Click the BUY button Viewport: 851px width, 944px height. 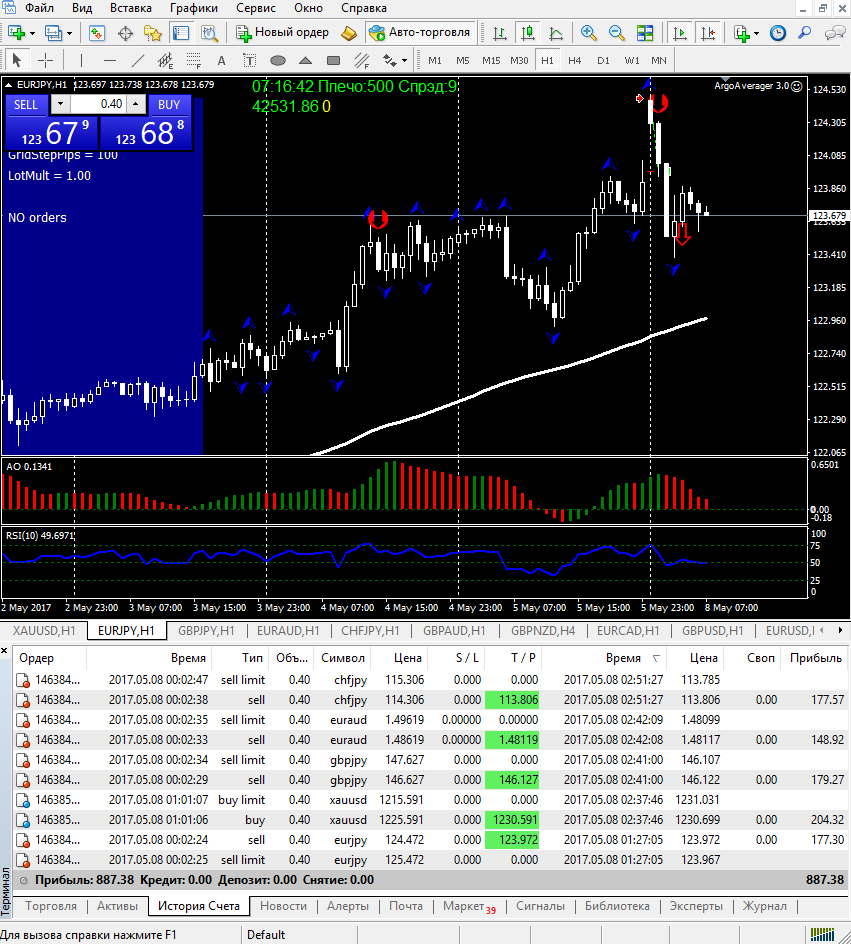(x=169, y=105)
